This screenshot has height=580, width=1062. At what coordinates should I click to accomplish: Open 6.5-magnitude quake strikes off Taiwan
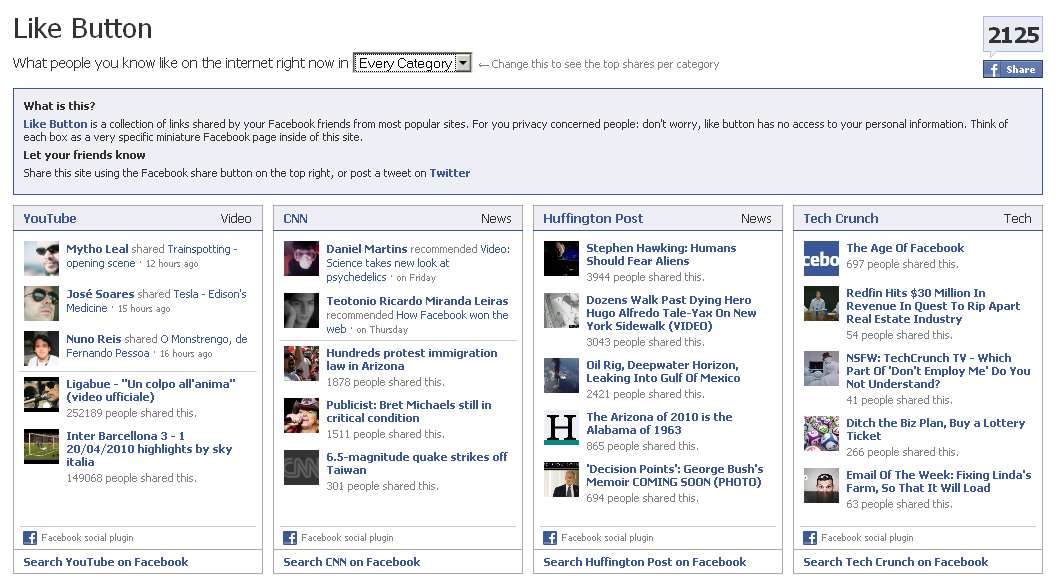click(x=417, y=463)
